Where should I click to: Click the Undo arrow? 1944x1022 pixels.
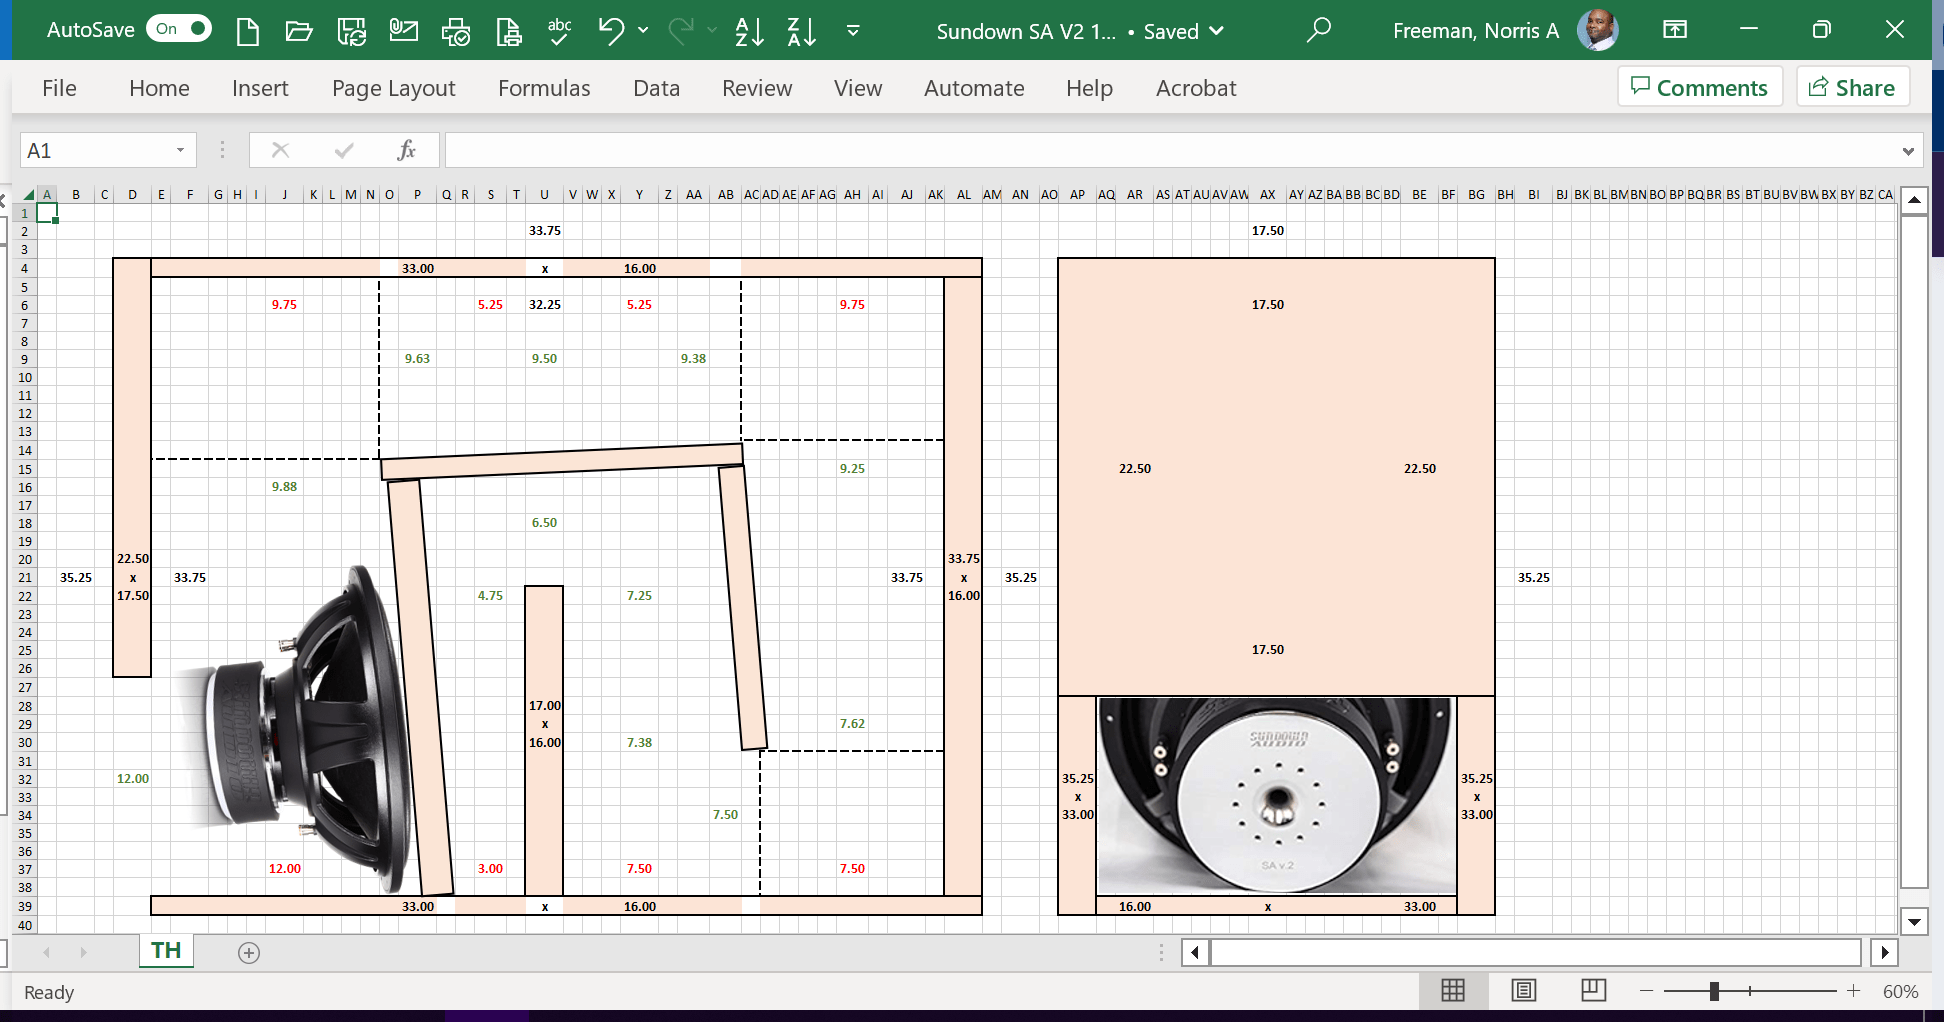(x=612, y=31)
